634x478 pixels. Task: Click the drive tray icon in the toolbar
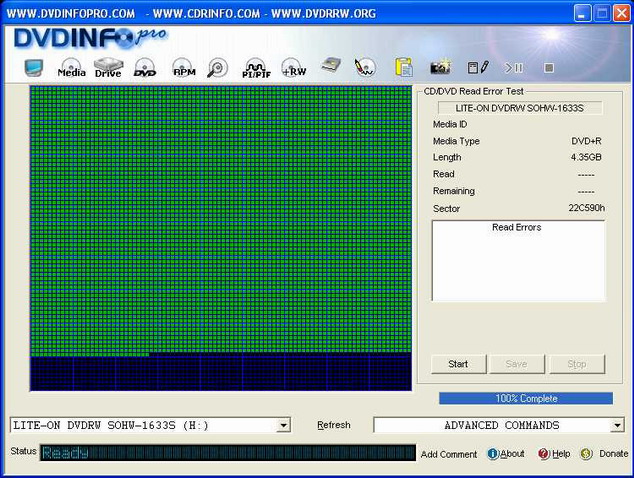pos(331,66)
